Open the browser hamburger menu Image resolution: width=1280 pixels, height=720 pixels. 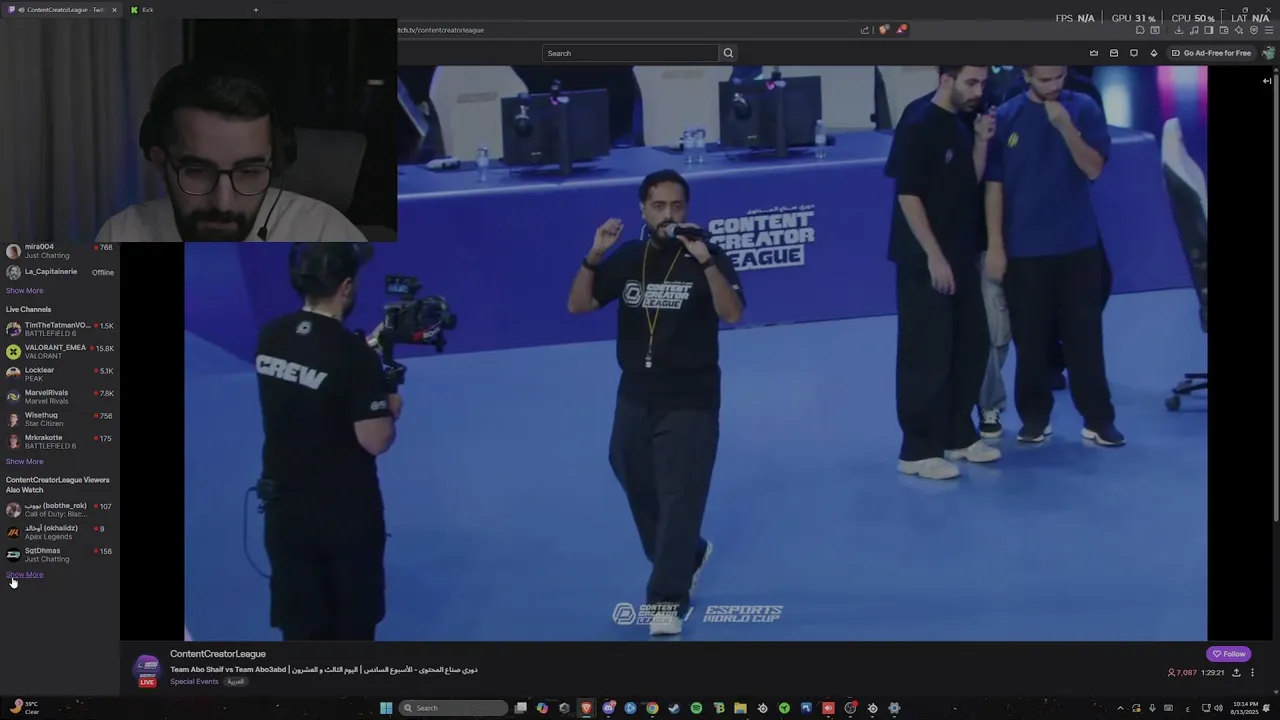[1269, 30]
